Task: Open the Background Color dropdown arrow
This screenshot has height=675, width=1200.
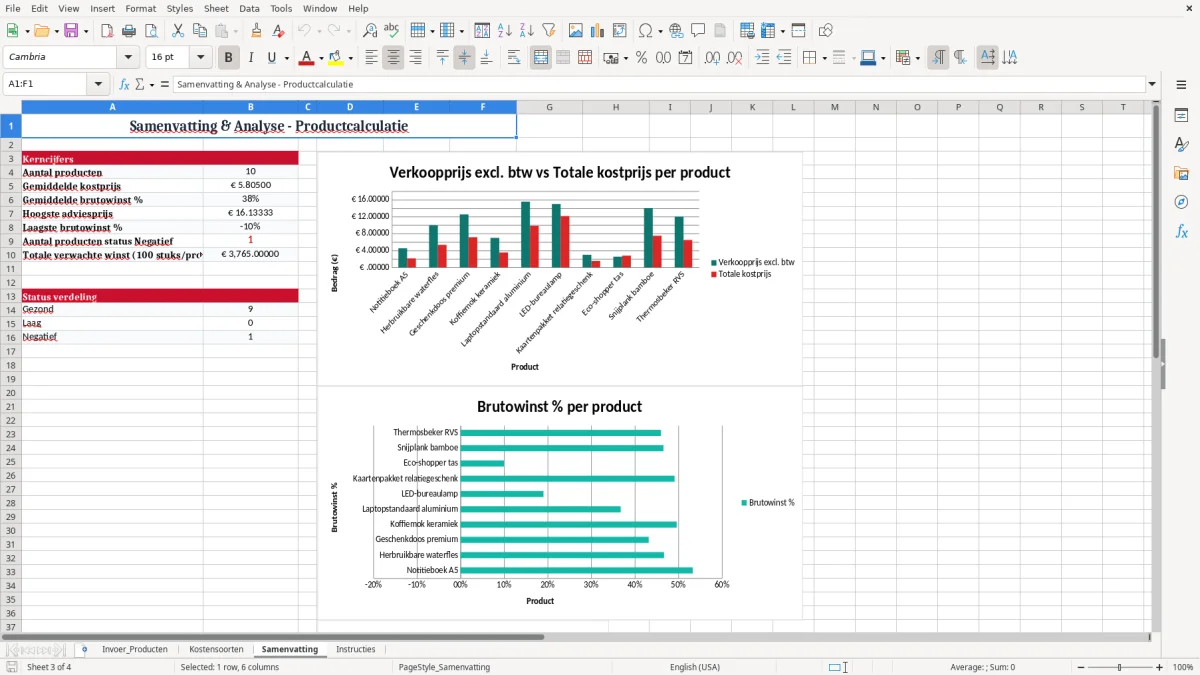Action: pos(350,58)
